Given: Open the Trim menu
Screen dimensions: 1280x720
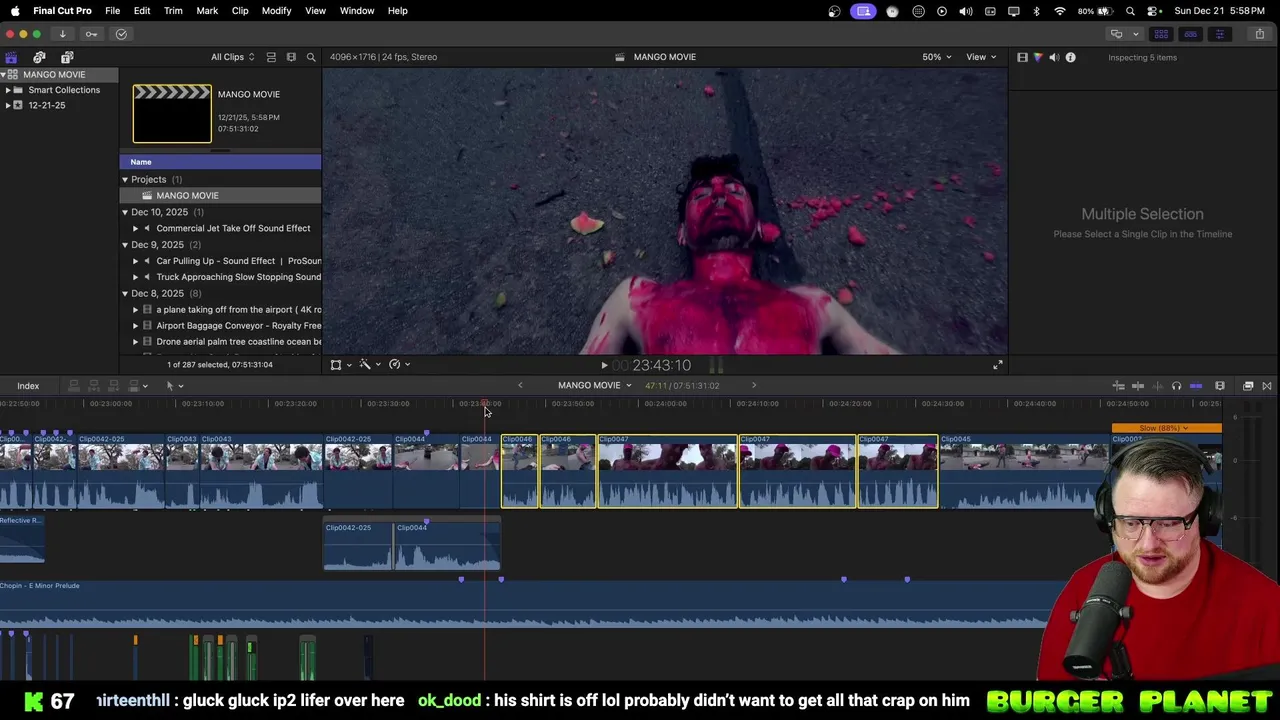Looking at the screenshot, I should click(x=173, y=10).
